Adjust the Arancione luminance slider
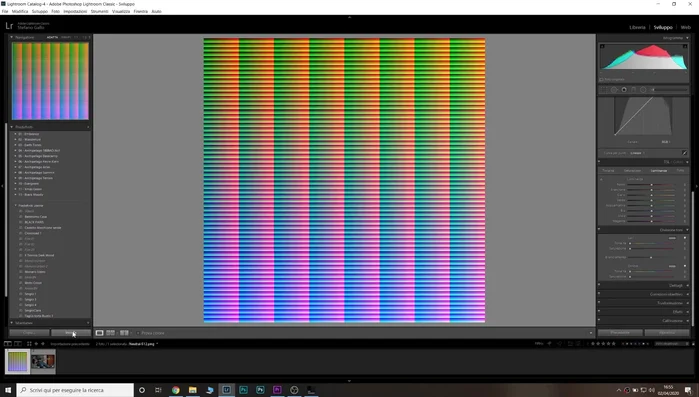This screenshot has width=699, height=397. [651, 190]
